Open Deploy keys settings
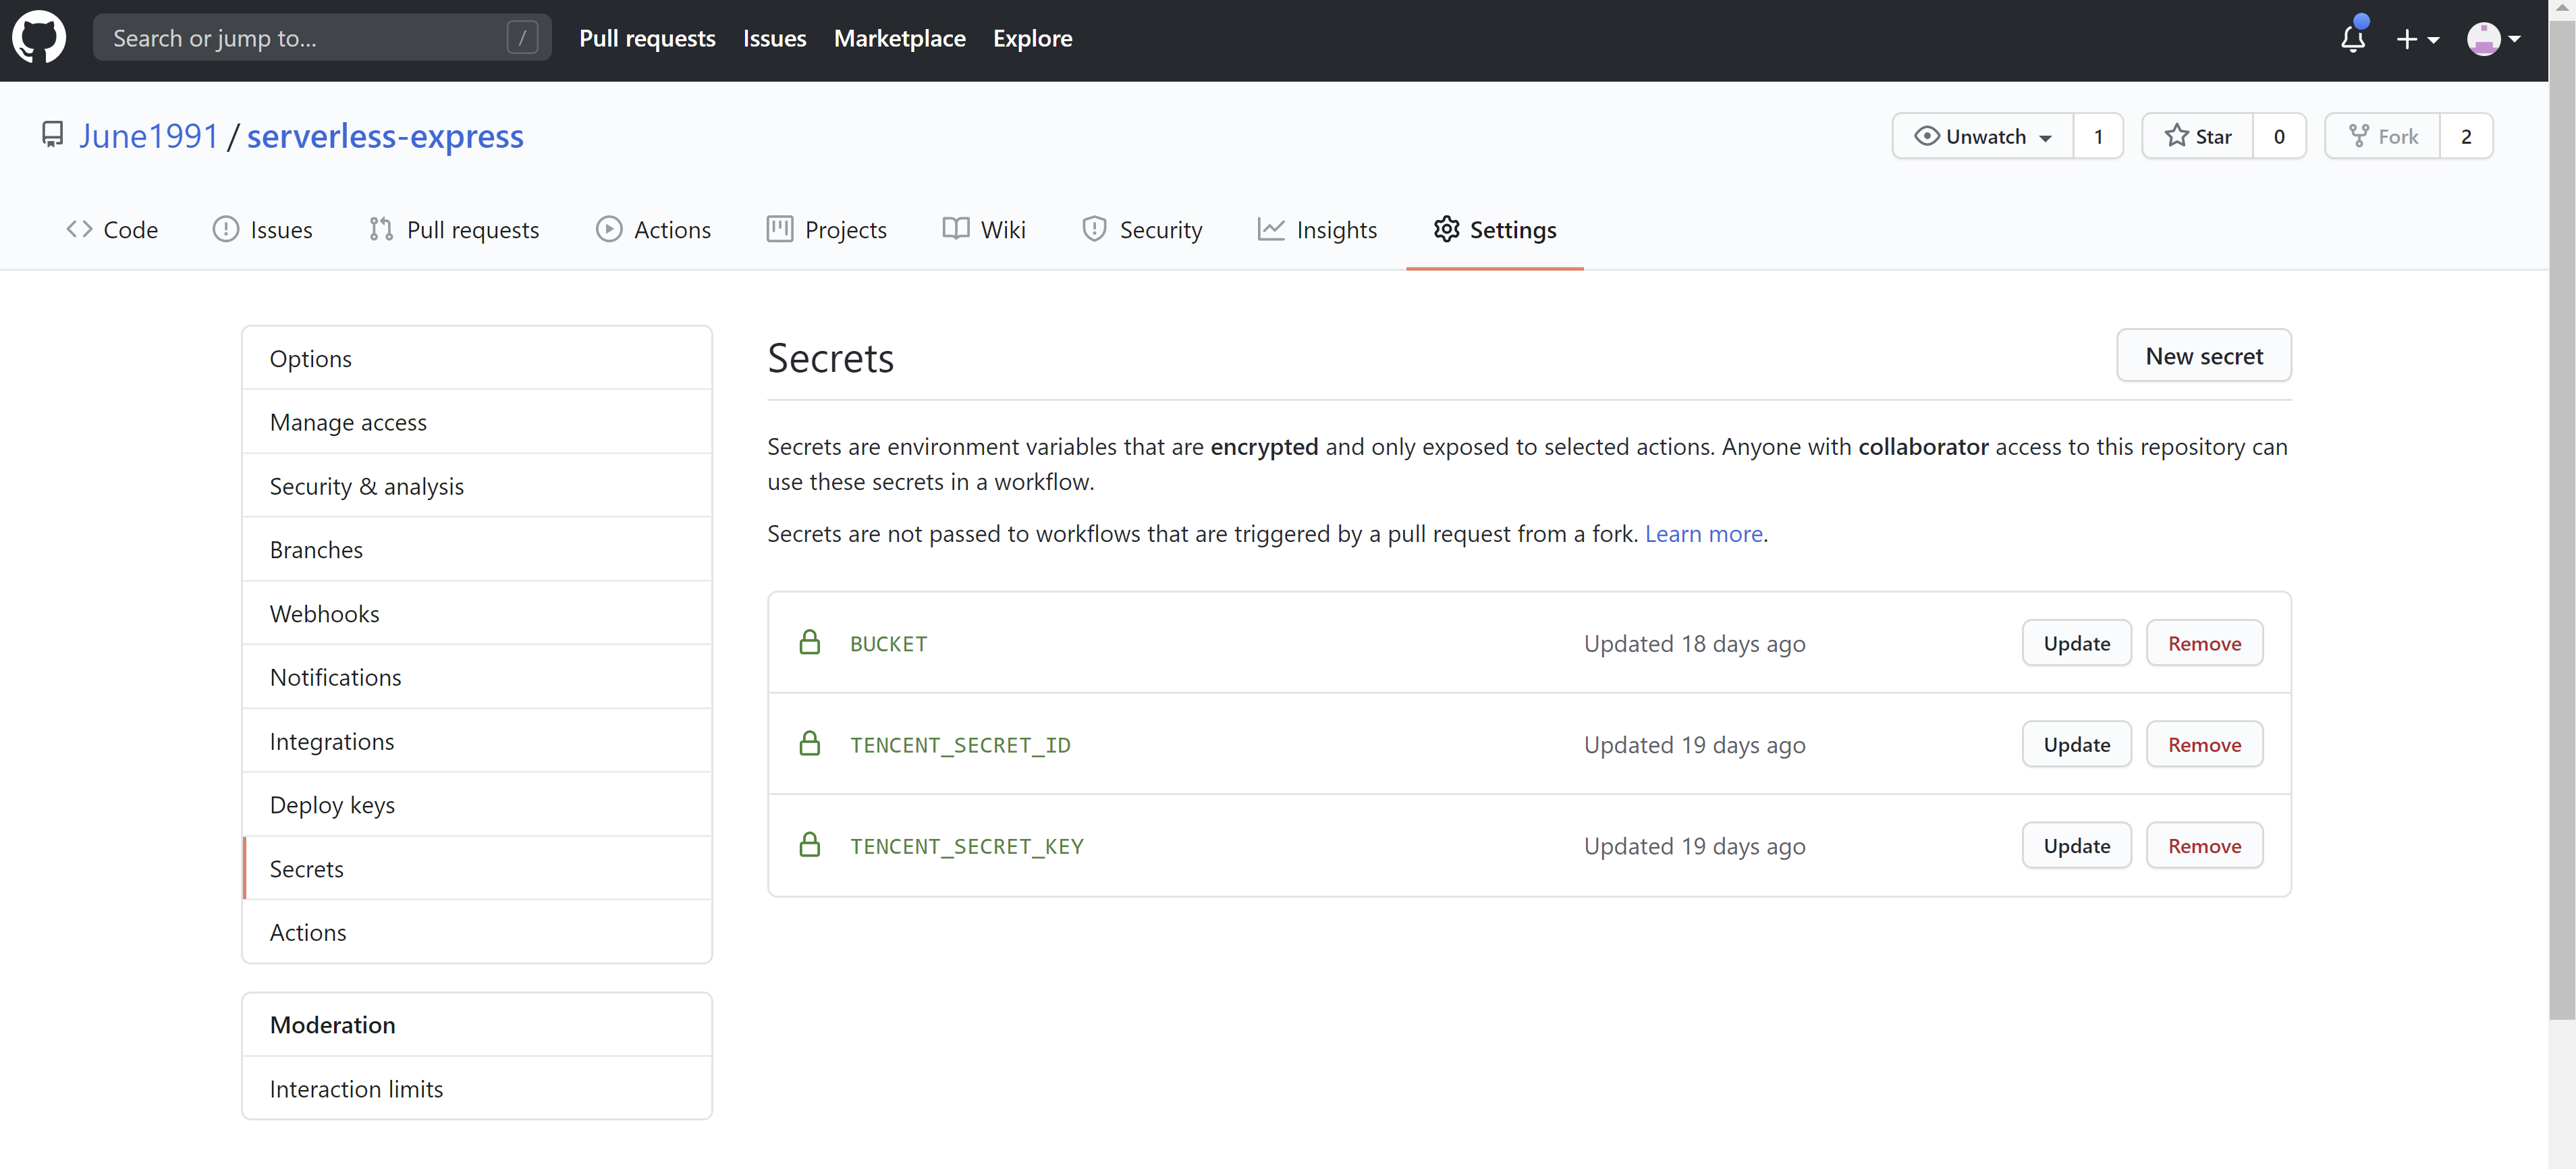Image resolution: width=2576 pixels, height=1169 pixels. pyautogui.click(x=477, y=804)
